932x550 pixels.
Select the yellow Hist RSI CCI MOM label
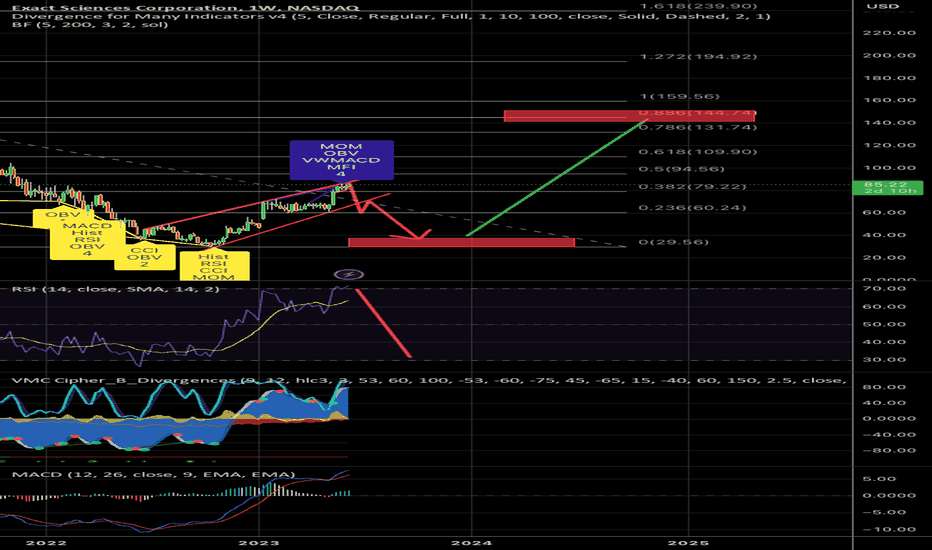pyautogui.click(x=214, y=266)
